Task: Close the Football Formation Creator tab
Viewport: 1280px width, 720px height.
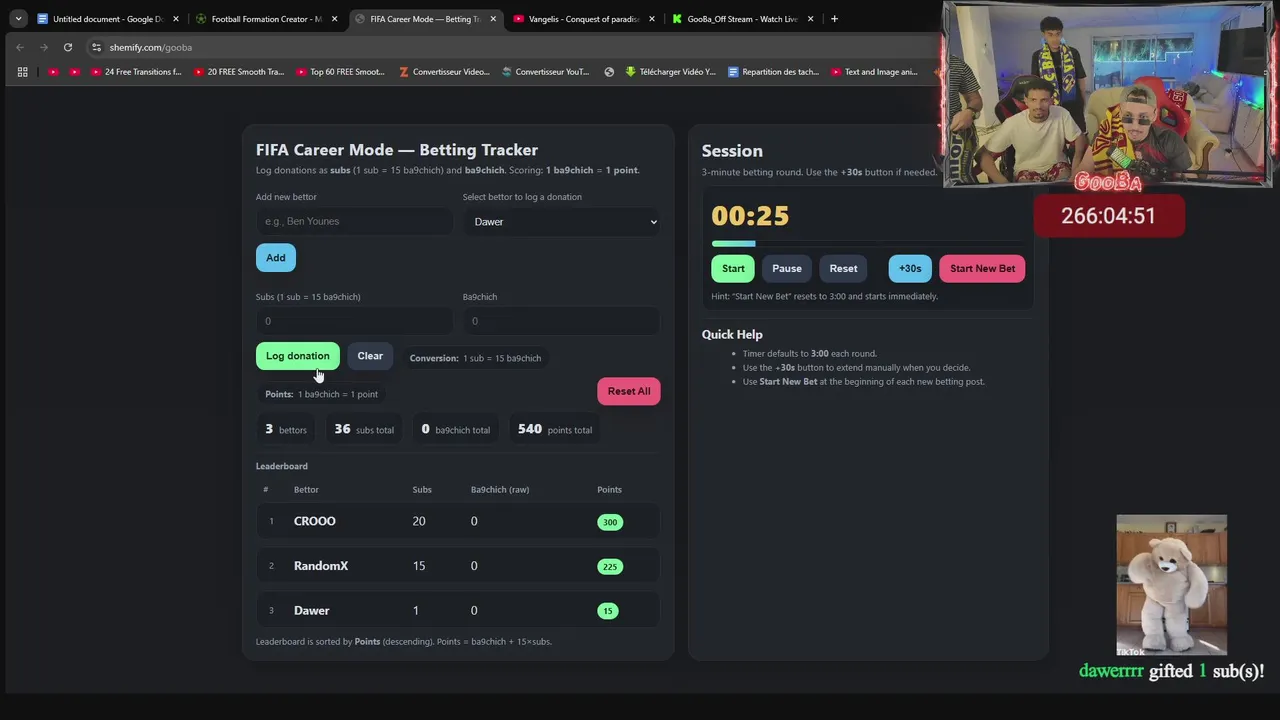Action: [334, 19]
